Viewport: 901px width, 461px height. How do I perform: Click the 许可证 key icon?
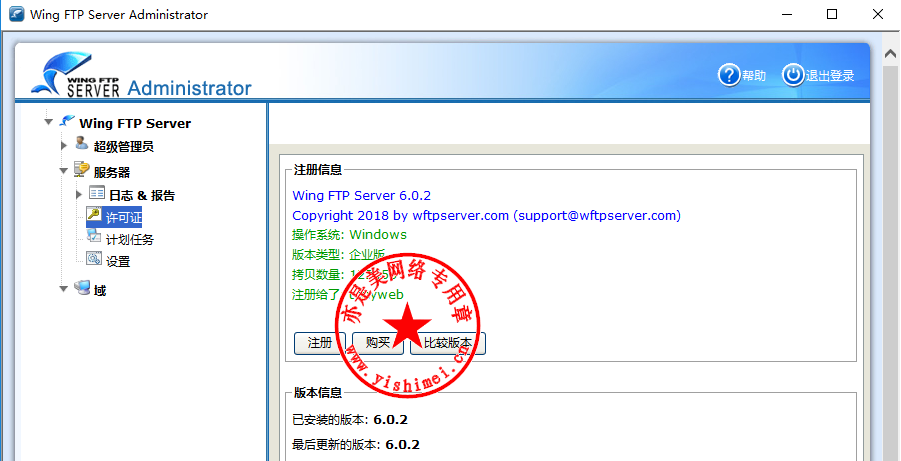pos(94,214)
